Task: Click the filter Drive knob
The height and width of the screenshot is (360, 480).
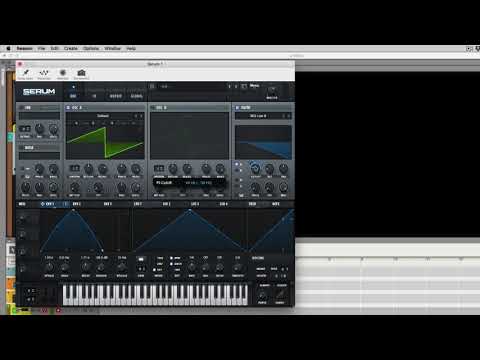Action: [255, 187]
